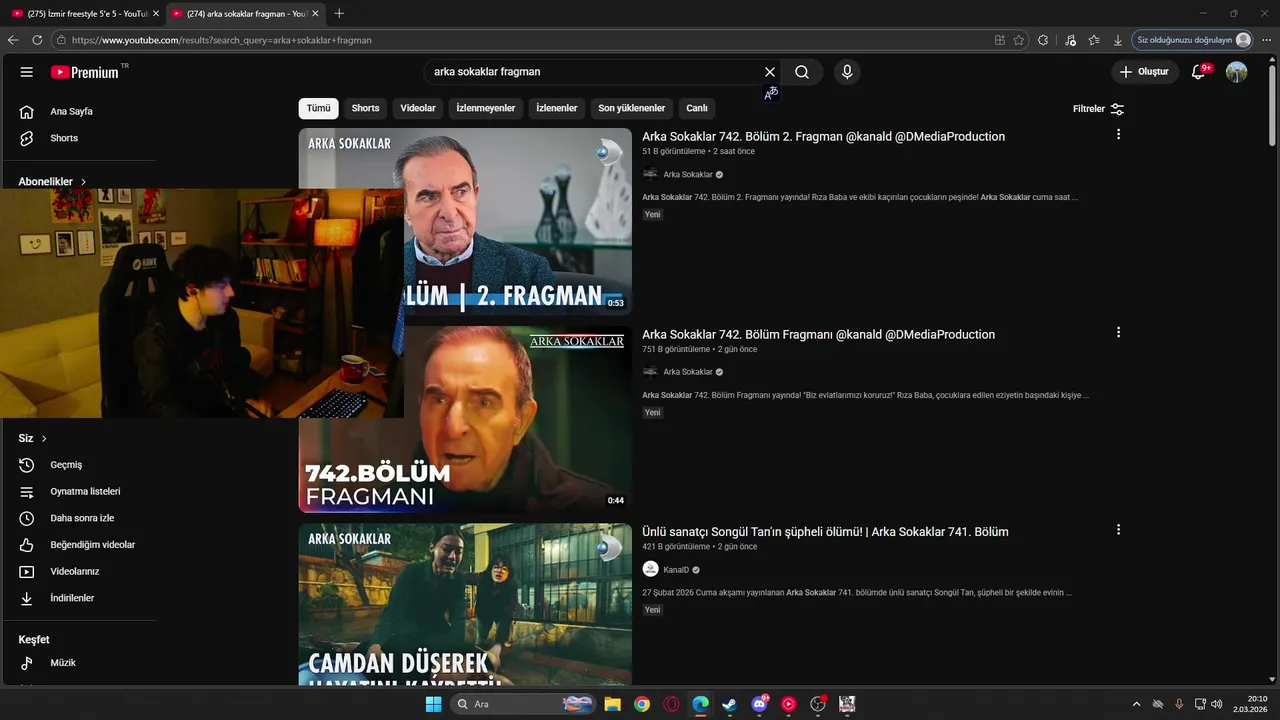
Task: Open Arka Sokaklar 742. Bölüm Fragmanı title
Action: pos(818,334)
